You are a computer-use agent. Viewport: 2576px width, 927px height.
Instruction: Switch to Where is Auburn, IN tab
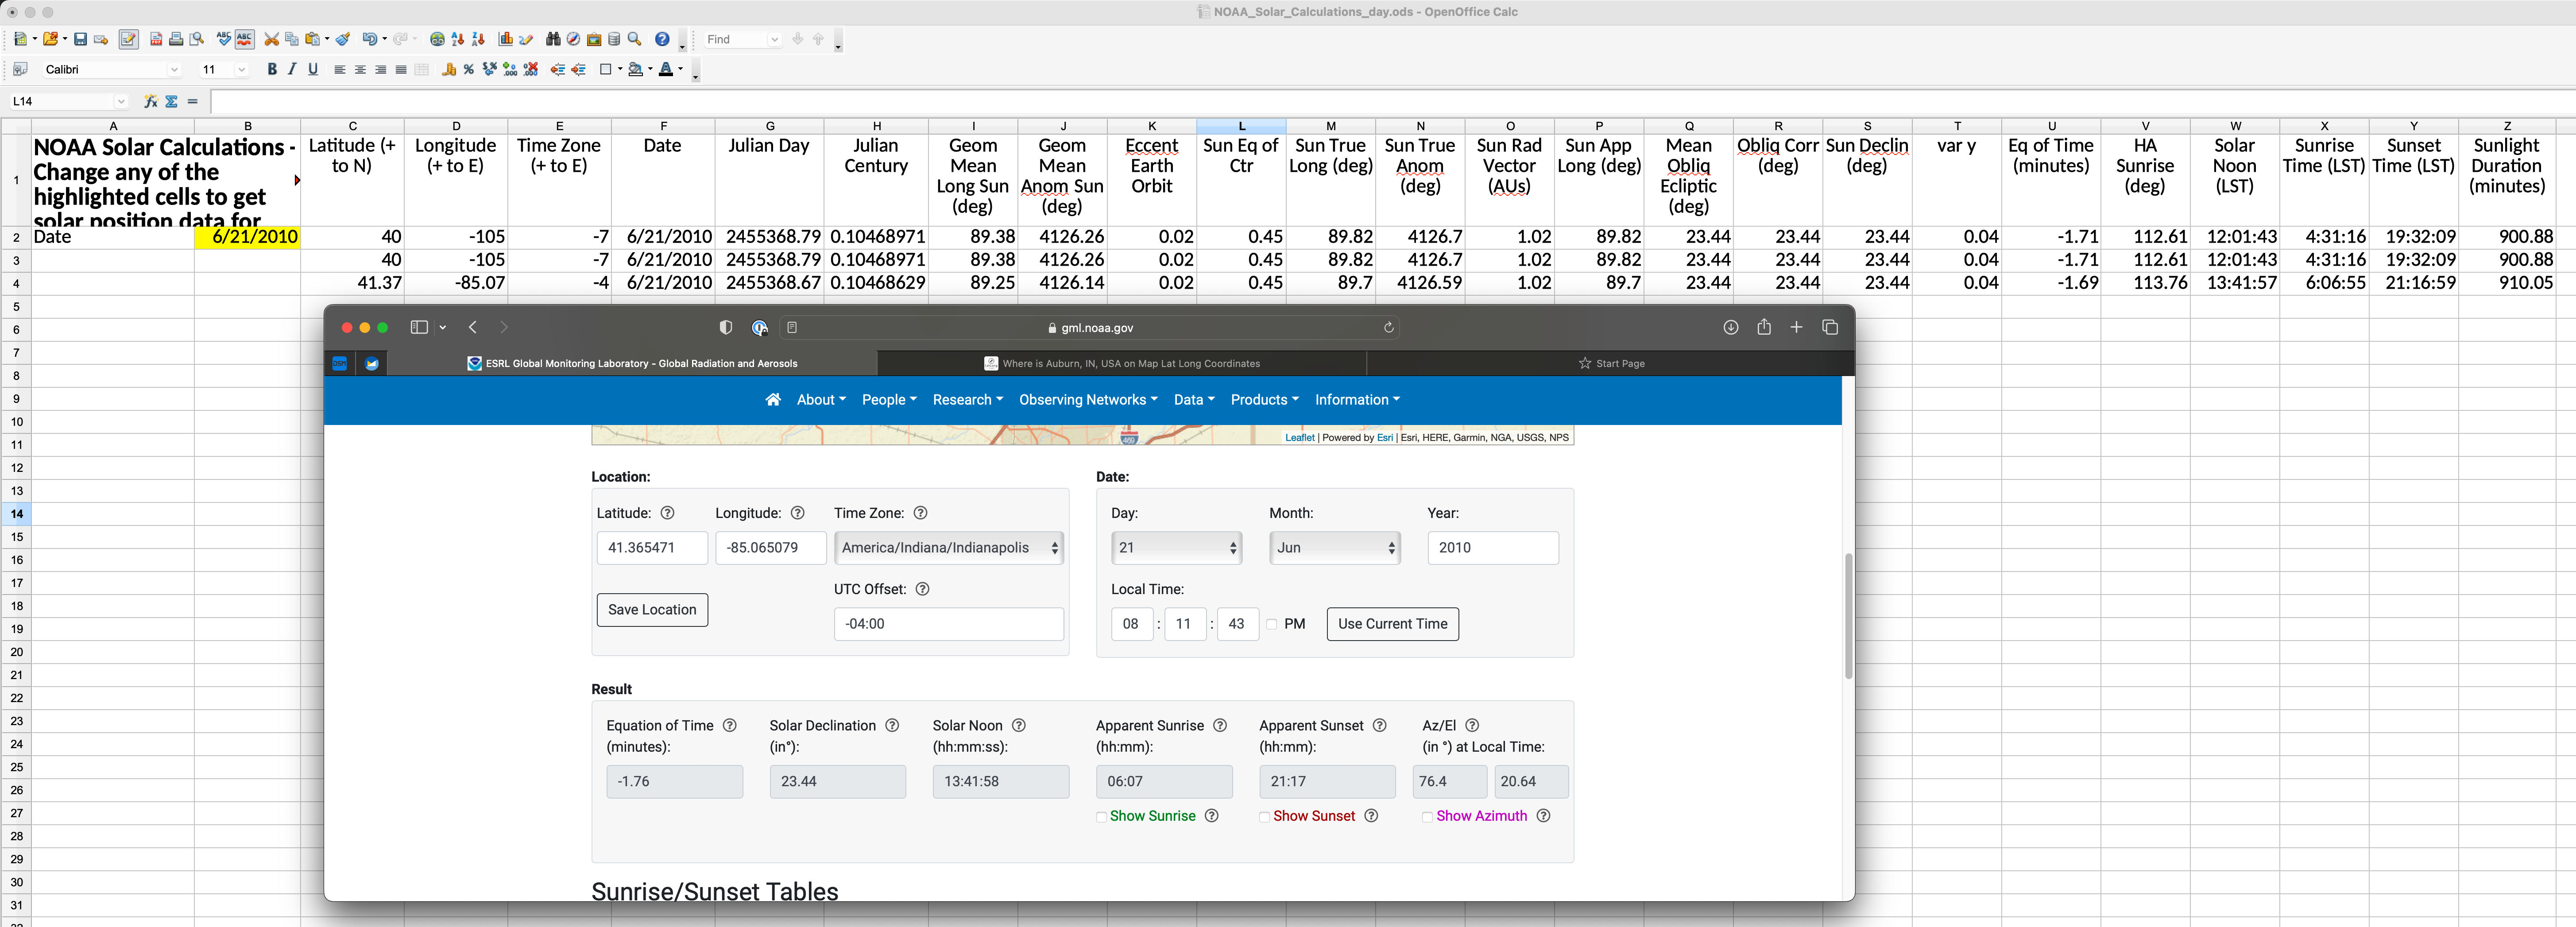1122,363
